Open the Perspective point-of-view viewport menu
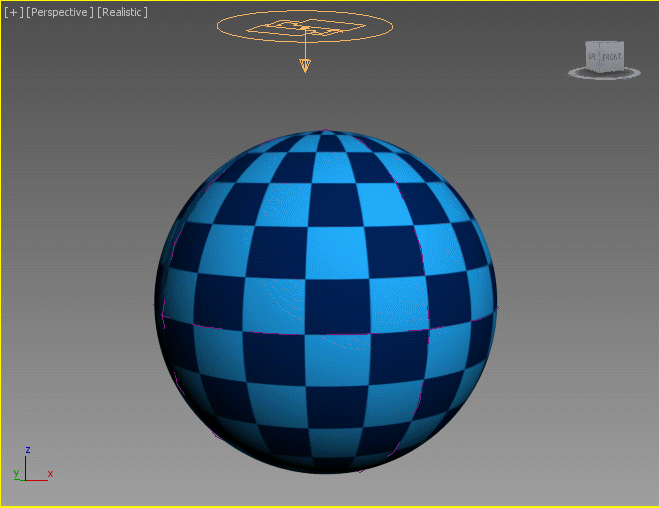 click(60, 12)
